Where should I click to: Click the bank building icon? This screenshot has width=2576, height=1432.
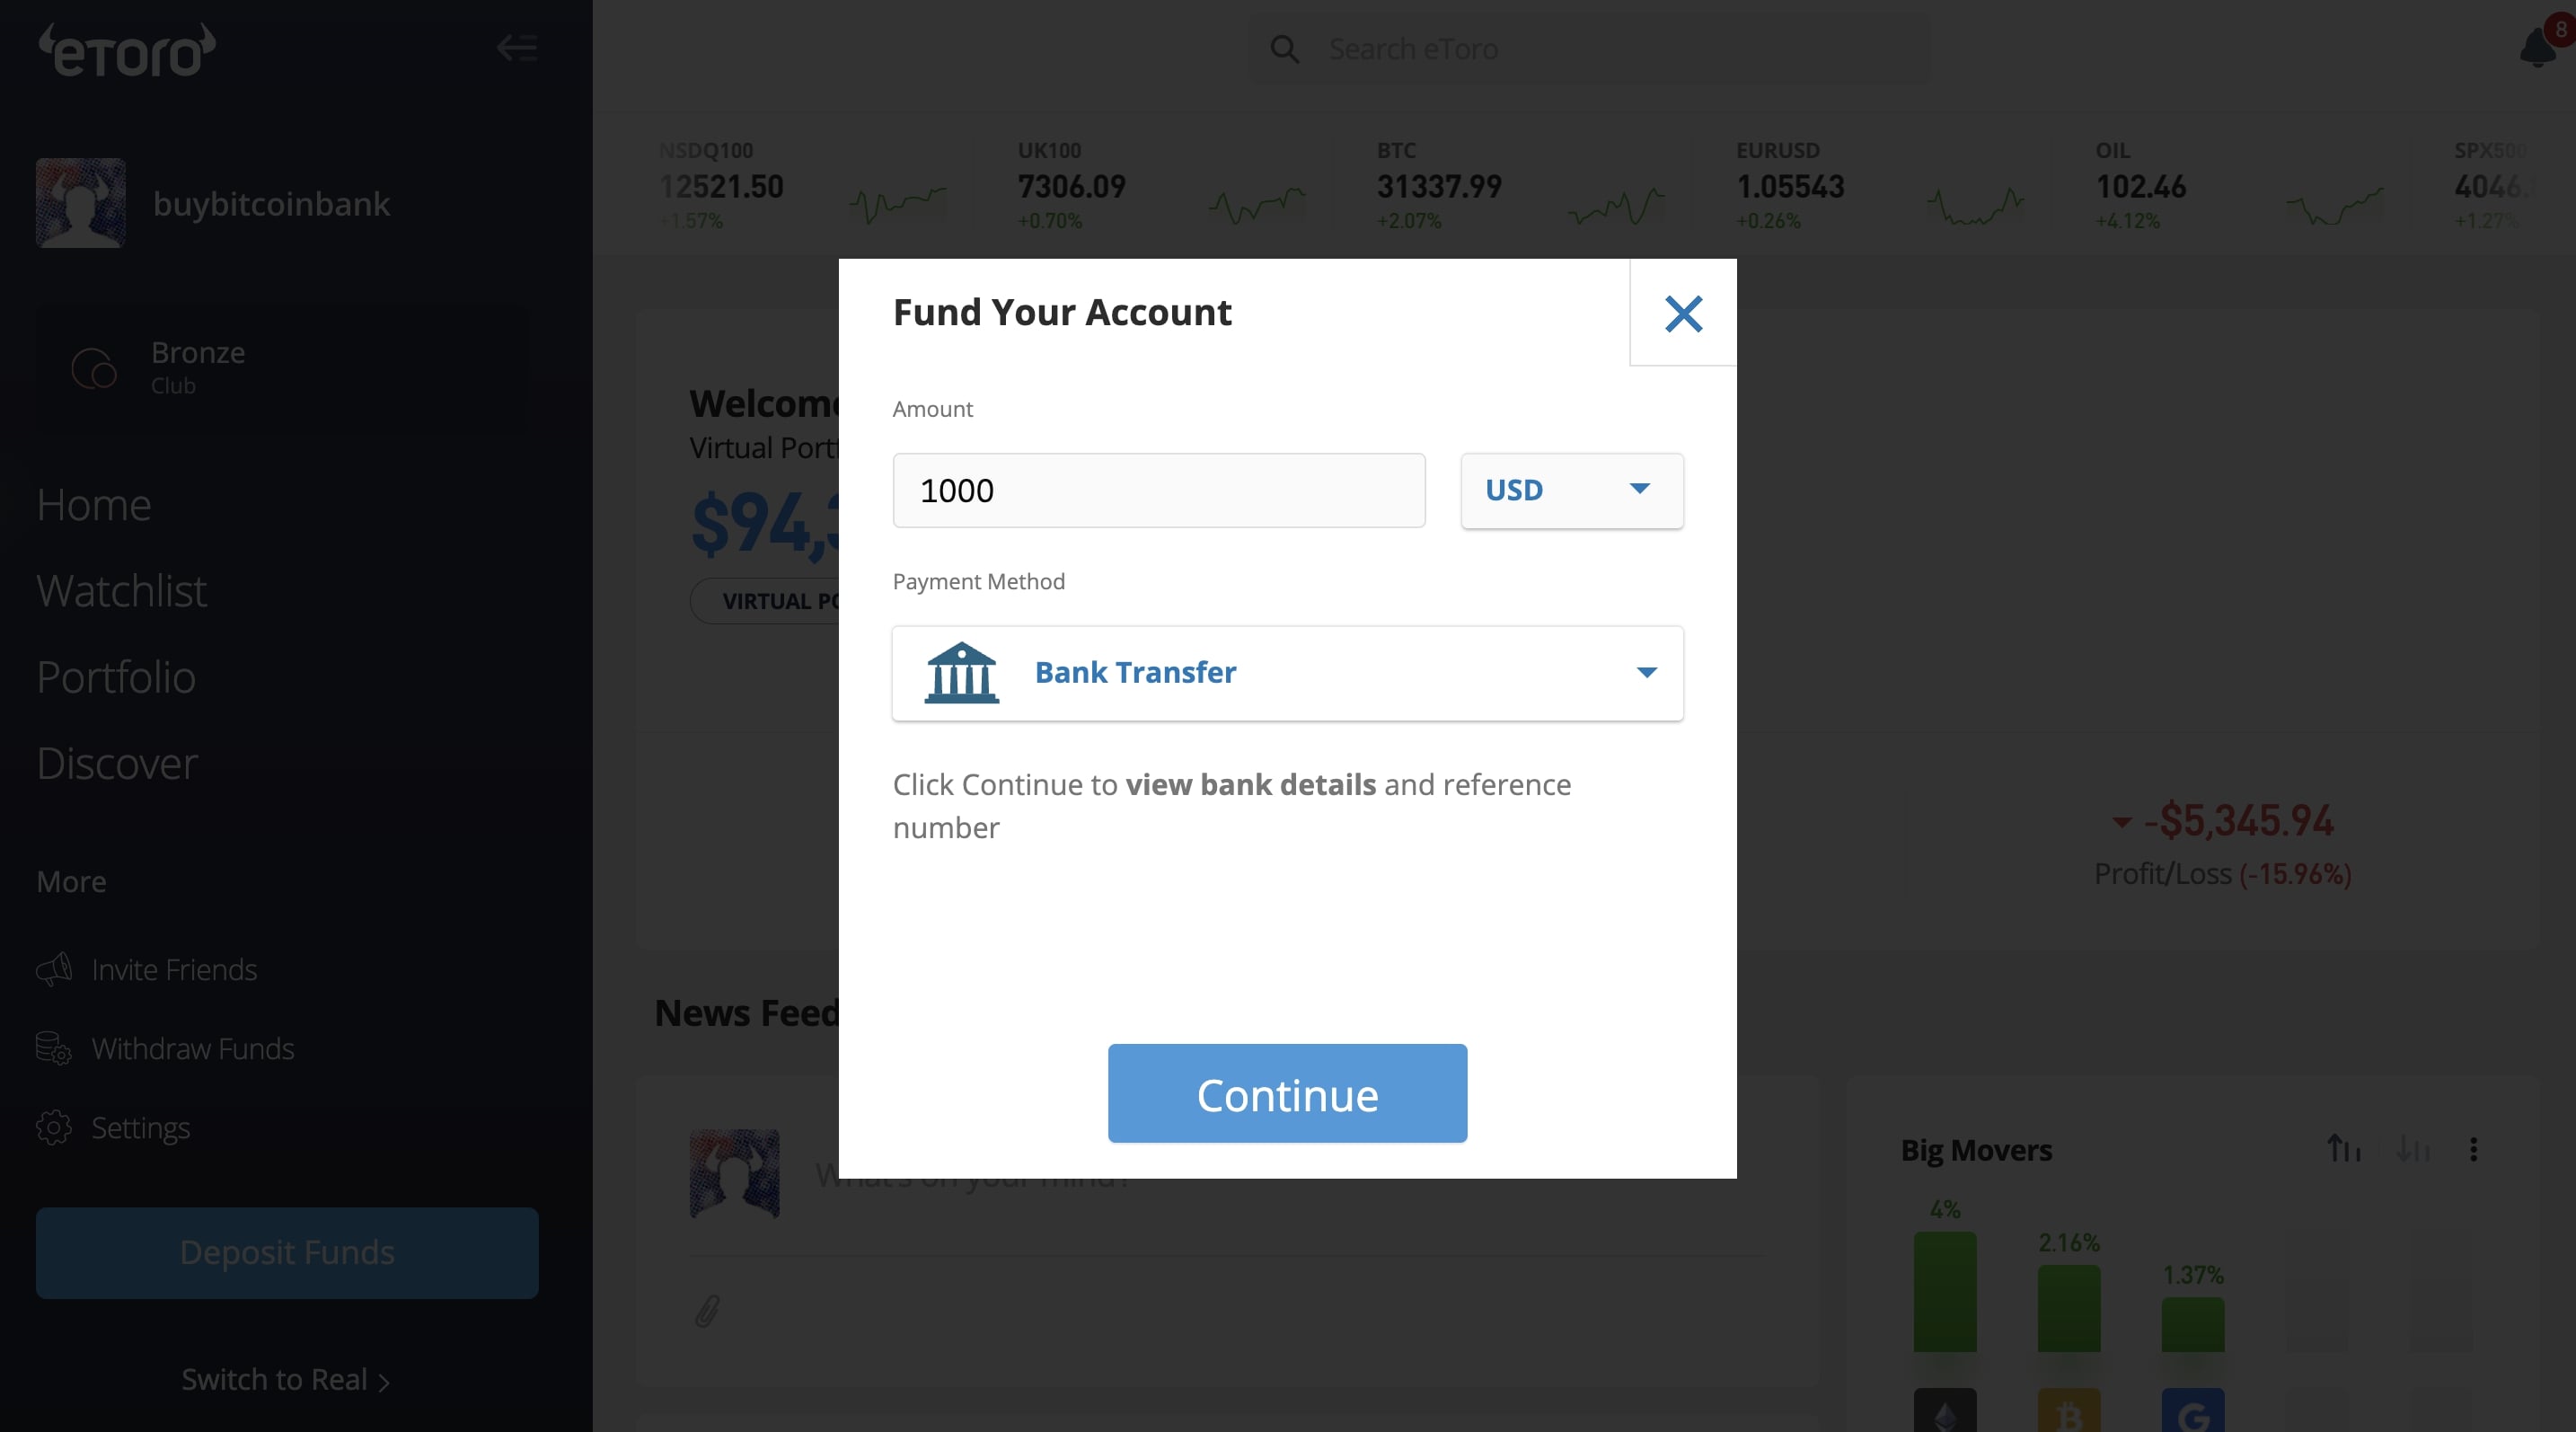tap(961, 672)
